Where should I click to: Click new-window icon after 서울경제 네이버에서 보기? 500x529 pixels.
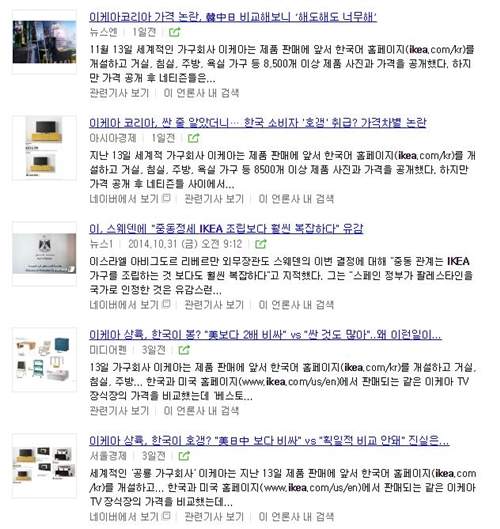[x=166, y=516]
